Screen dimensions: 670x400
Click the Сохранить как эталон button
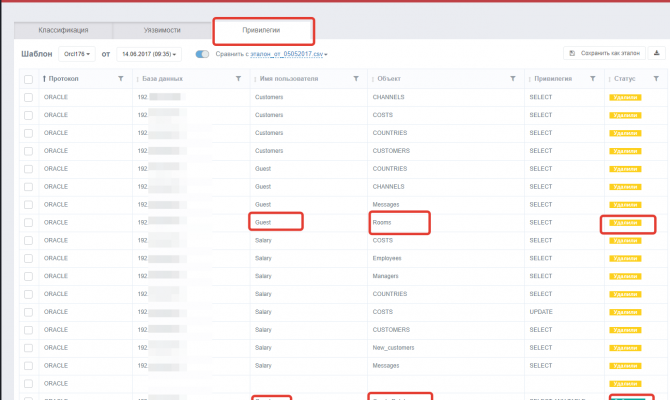(605, 53)
